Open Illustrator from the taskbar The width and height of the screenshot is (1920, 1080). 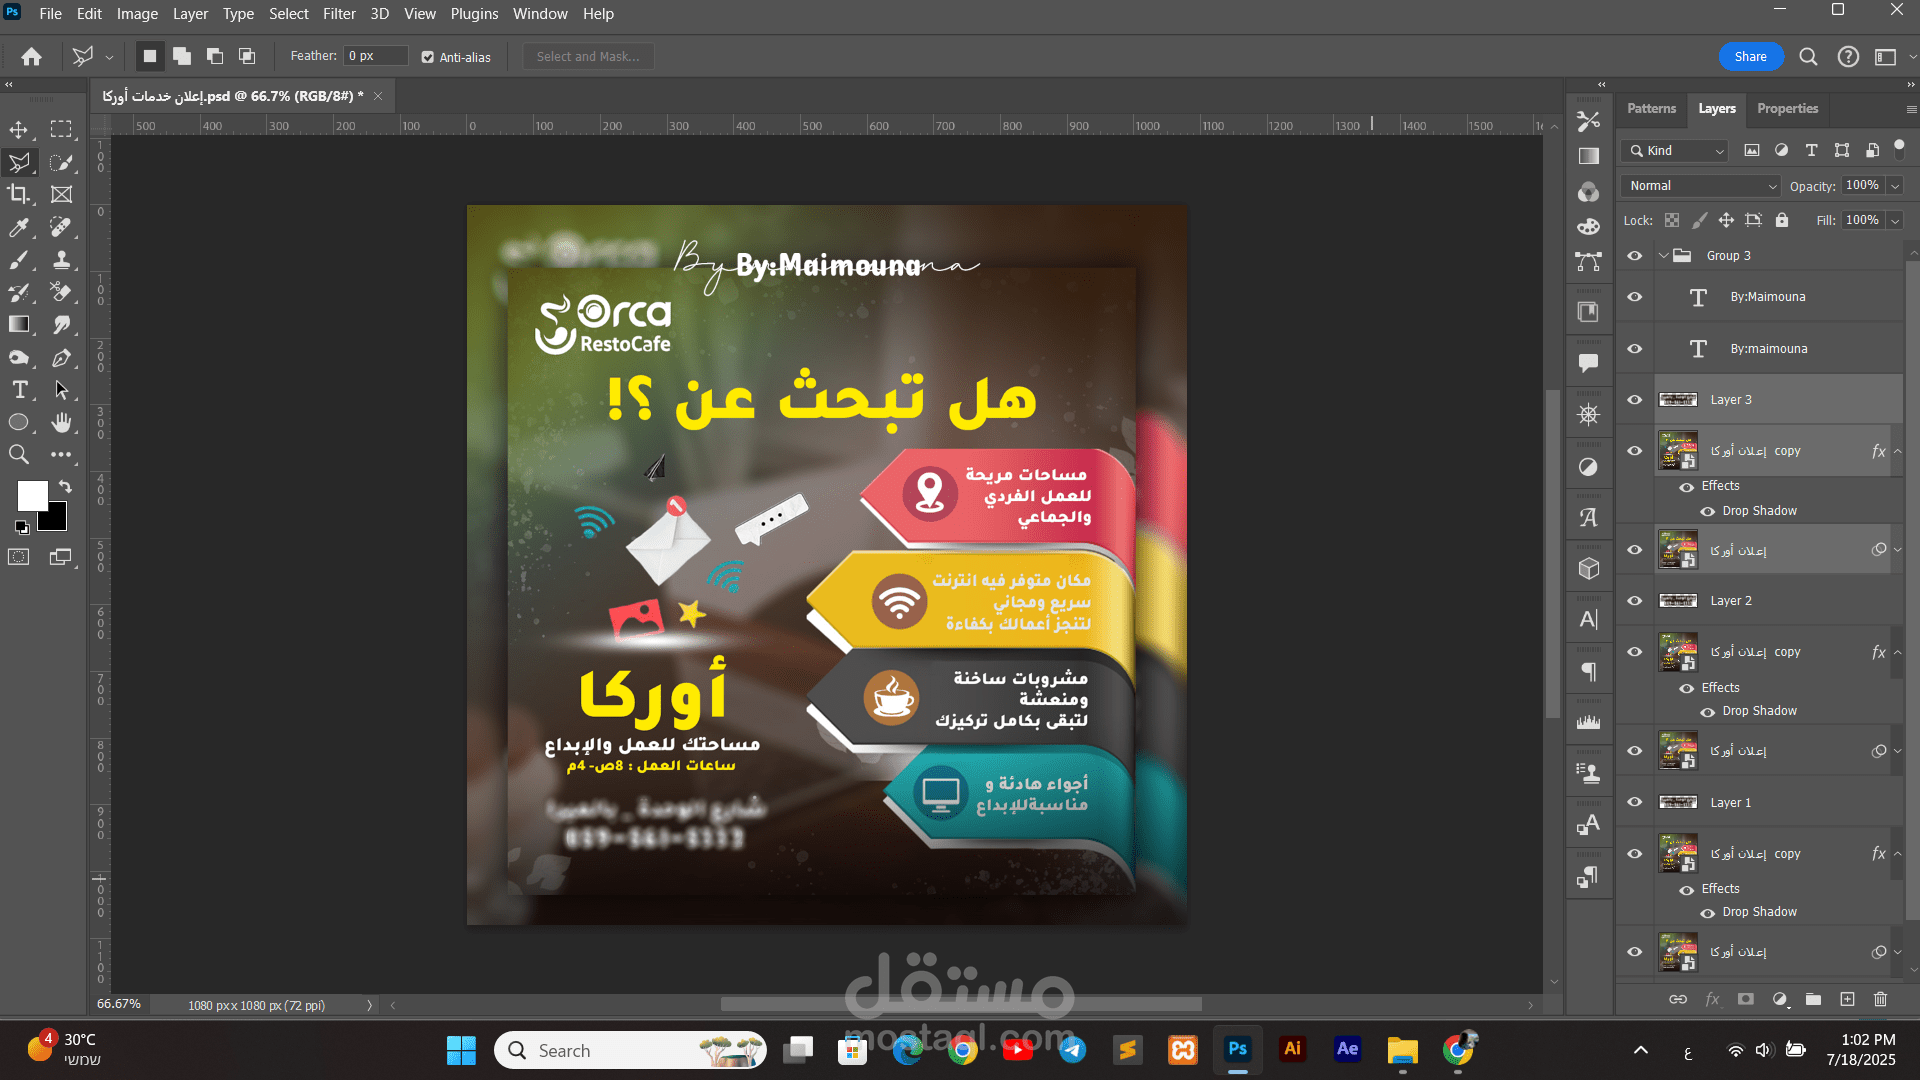(x=1292, y=1049)
